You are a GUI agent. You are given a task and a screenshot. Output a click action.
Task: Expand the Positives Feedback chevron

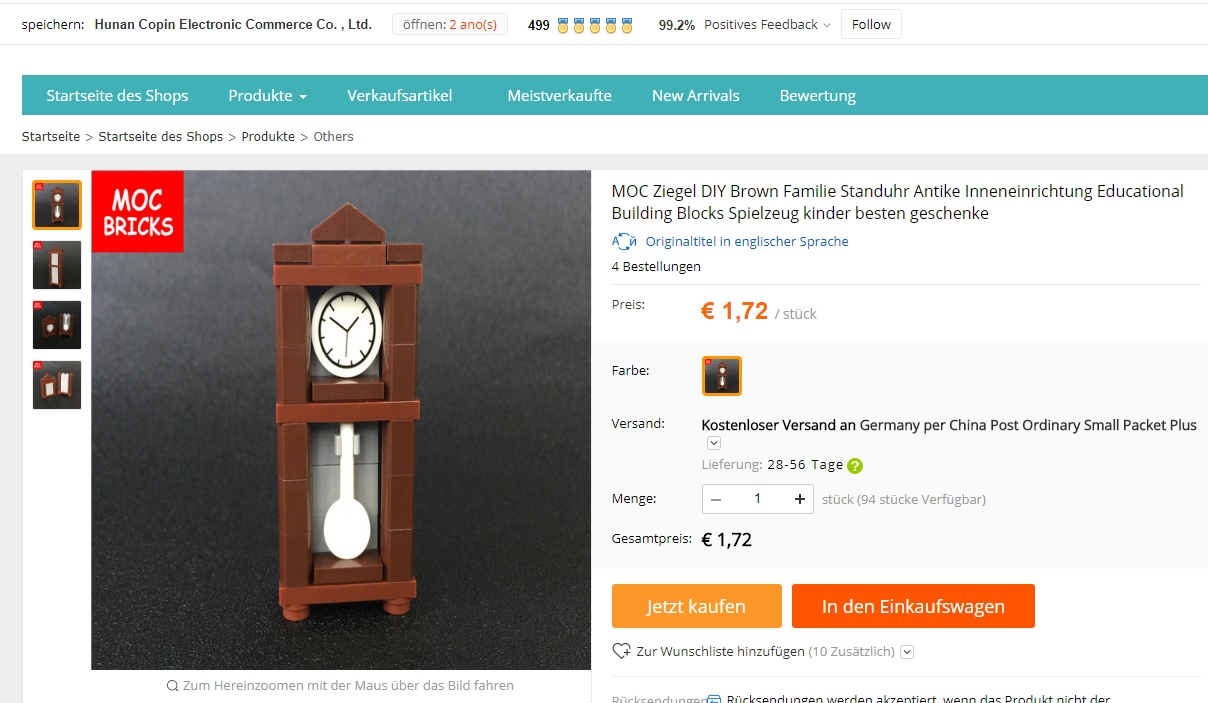pos(827,26)
